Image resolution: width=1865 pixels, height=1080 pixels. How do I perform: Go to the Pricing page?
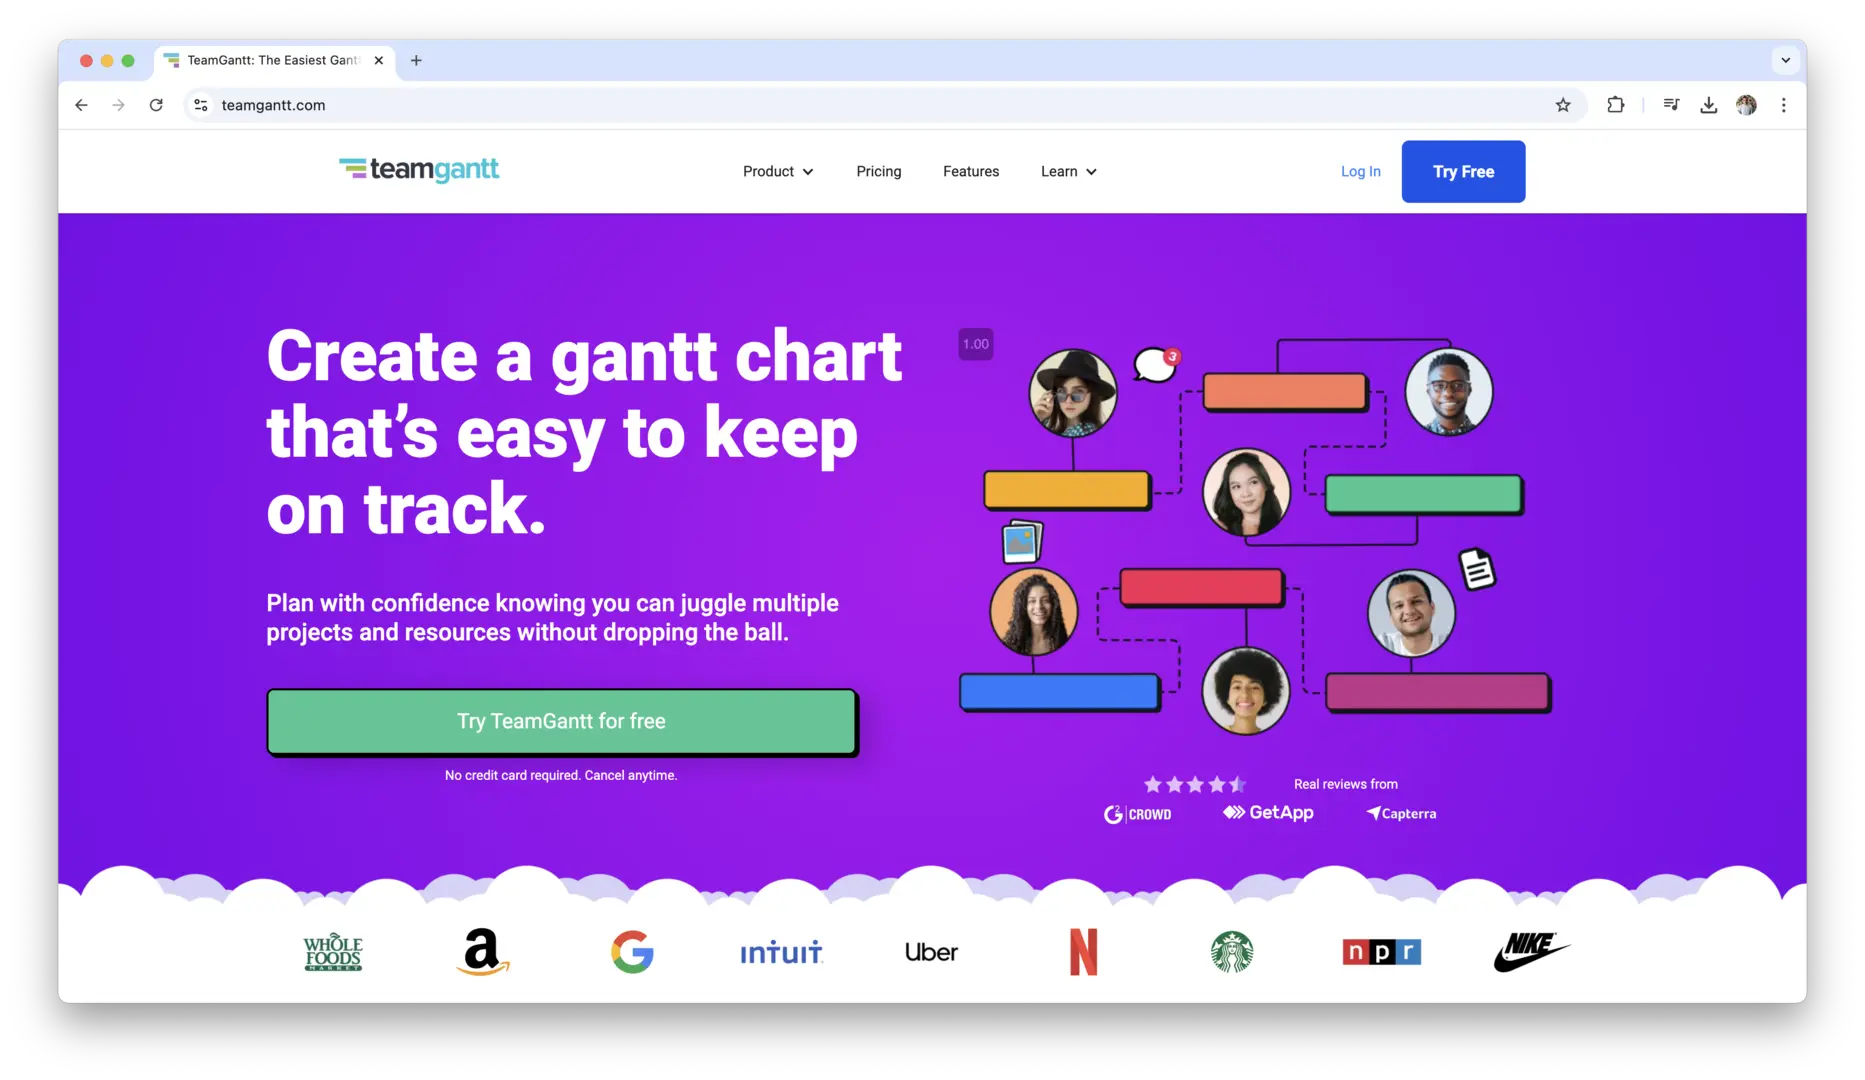point(879,171)
